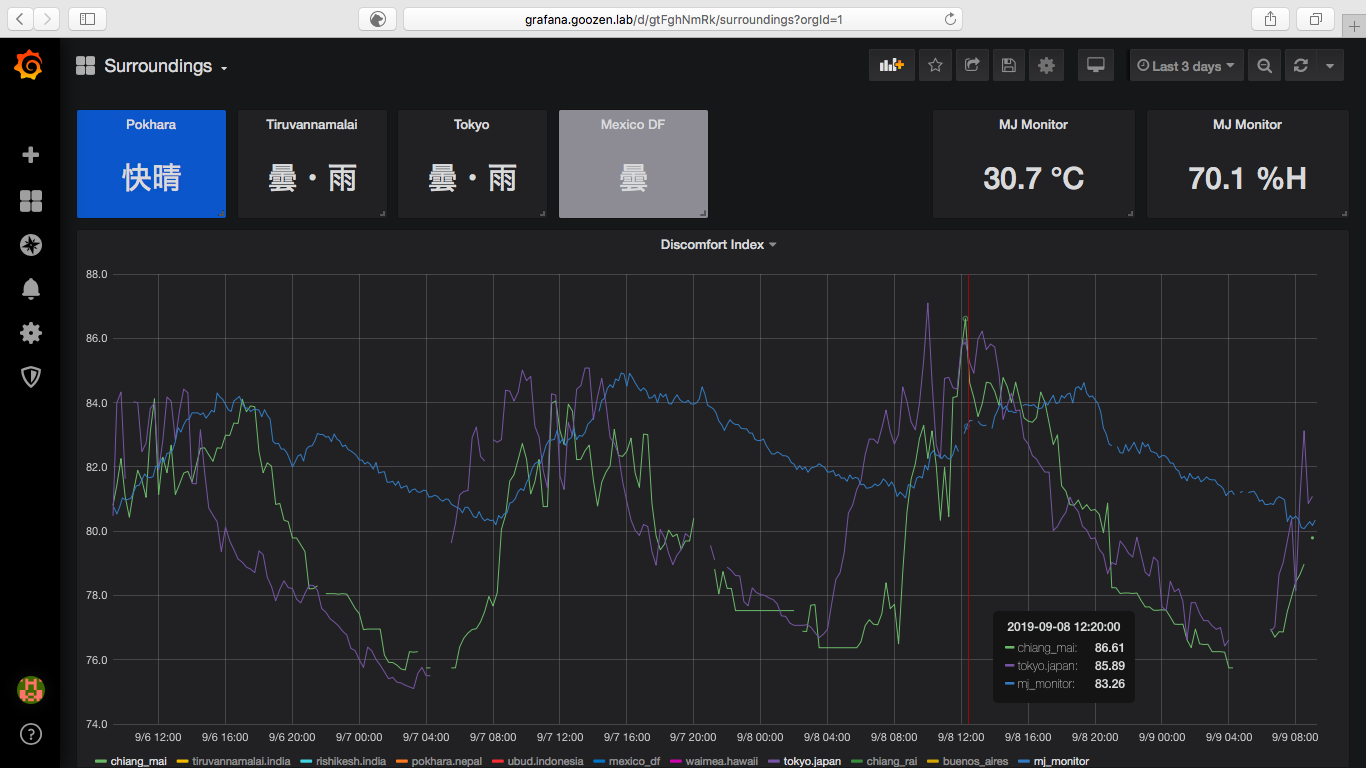
Task: Save the dashboard
Action: [x=1009, y=66]
